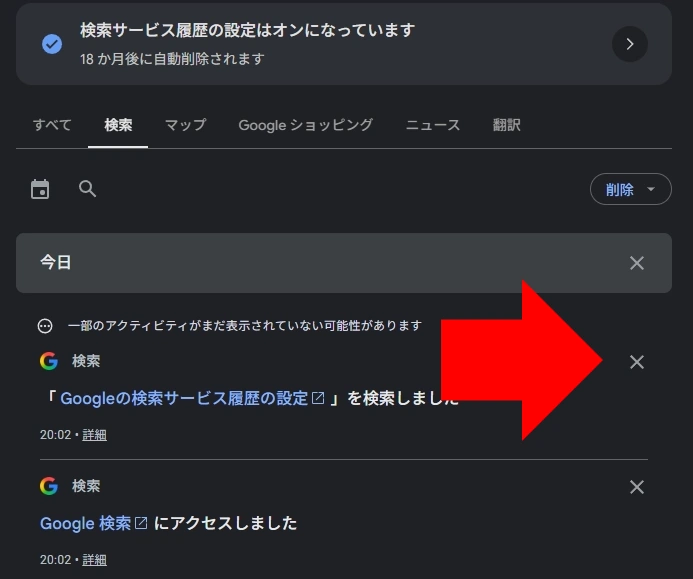Delete all of 今日 activity with X
693x579 pixels.
(x=636, y=263)
